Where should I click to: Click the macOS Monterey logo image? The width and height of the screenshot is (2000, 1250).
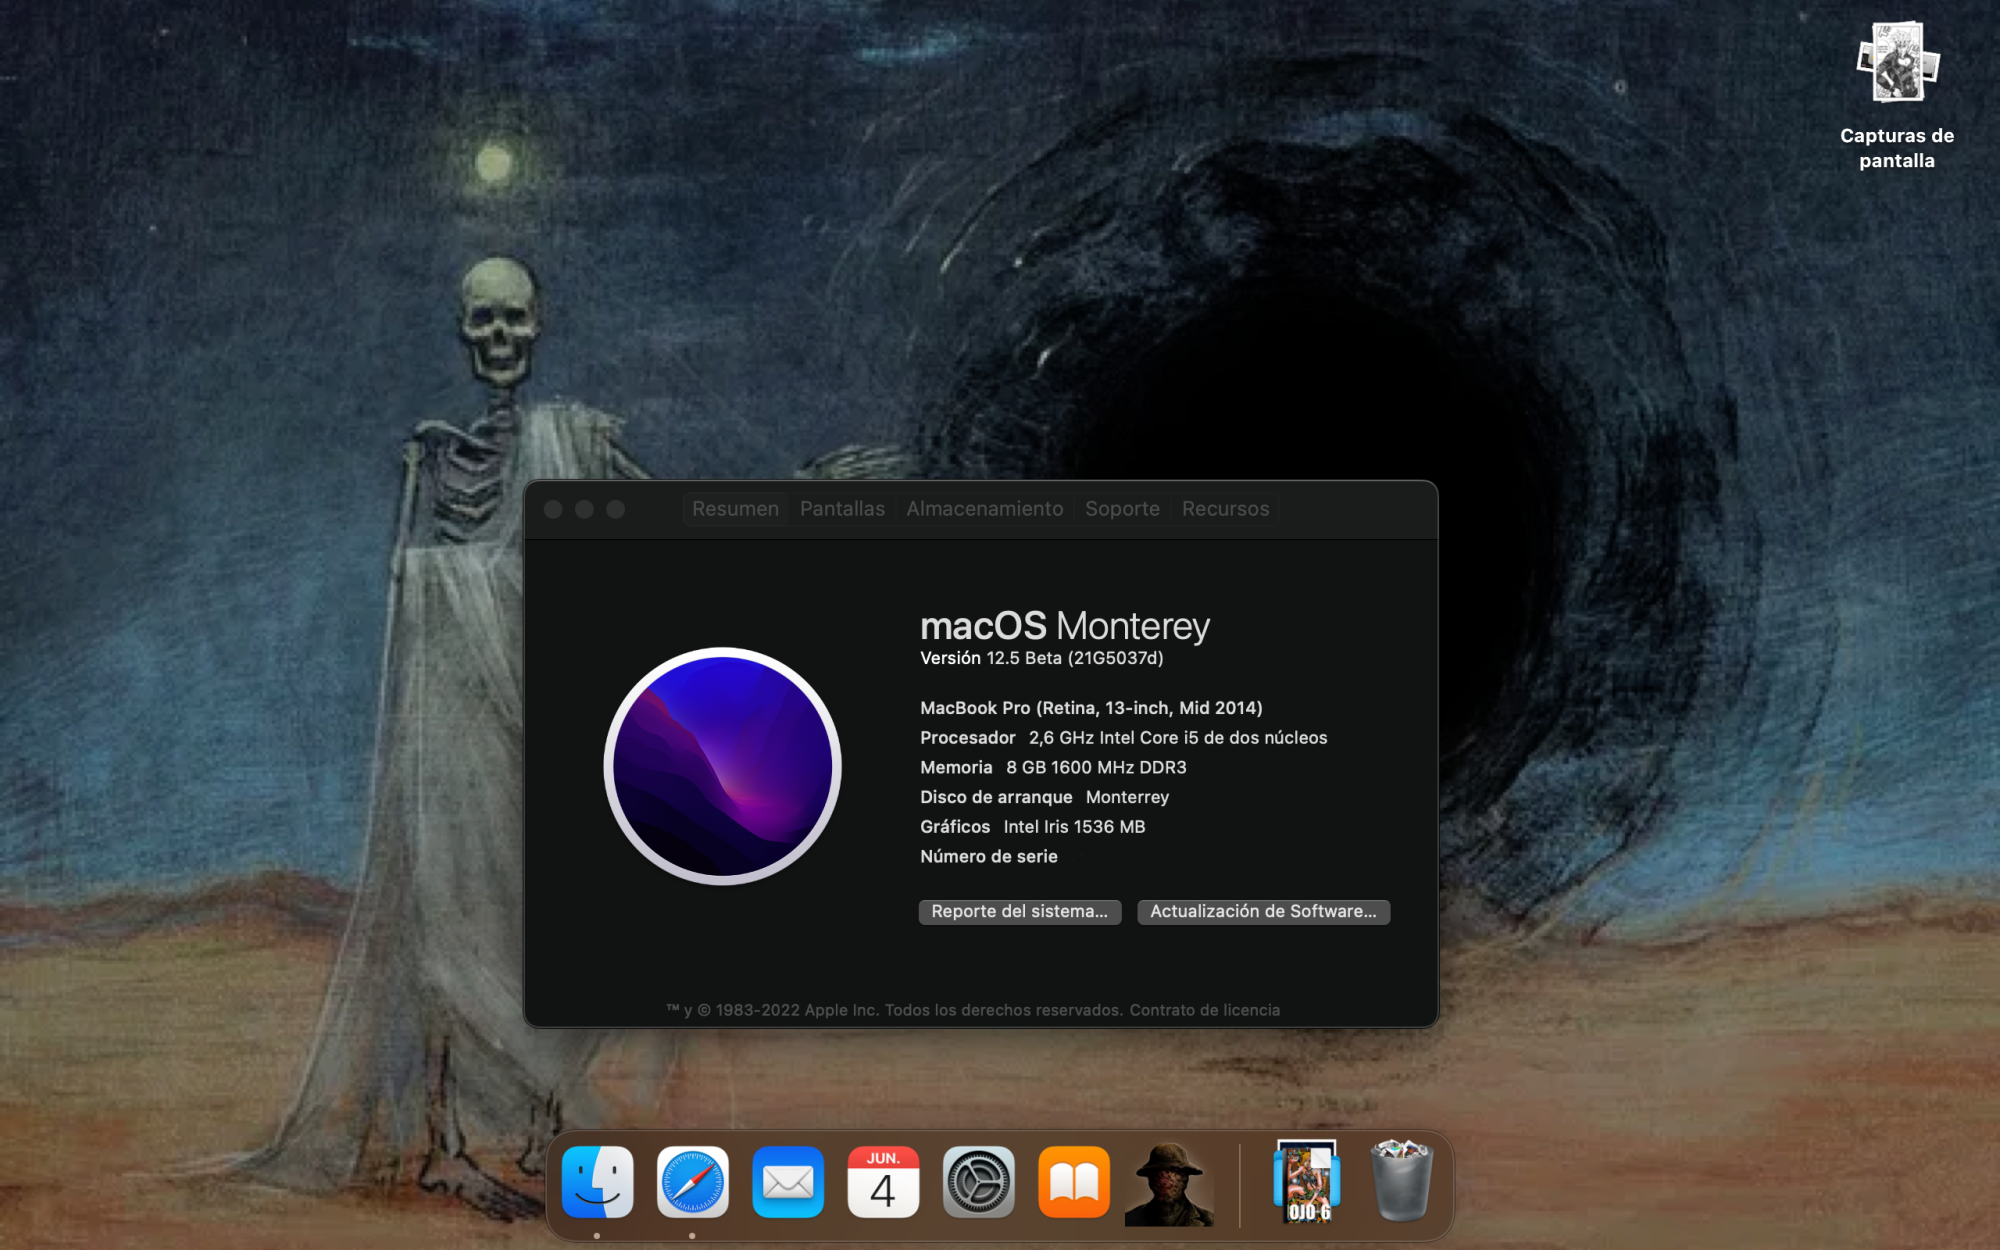[x=722, y=766]
